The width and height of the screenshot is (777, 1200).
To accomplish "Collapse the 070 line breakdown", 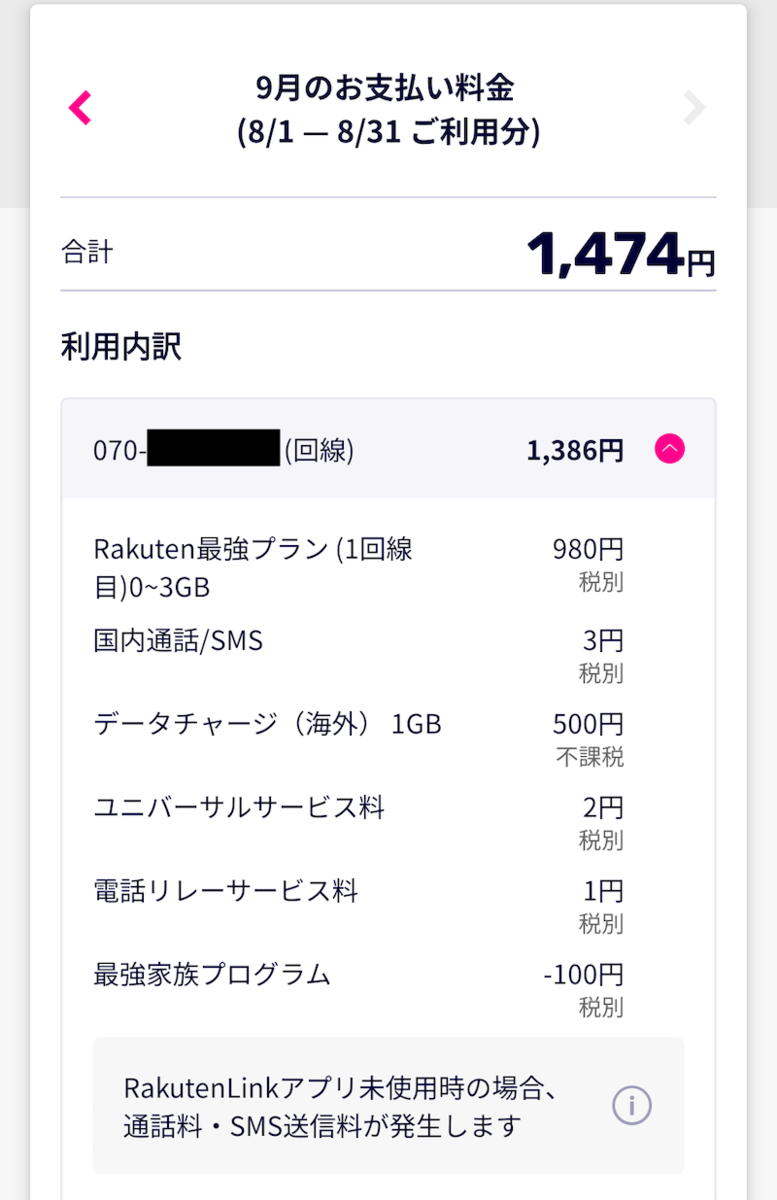I will pos(670,450).
